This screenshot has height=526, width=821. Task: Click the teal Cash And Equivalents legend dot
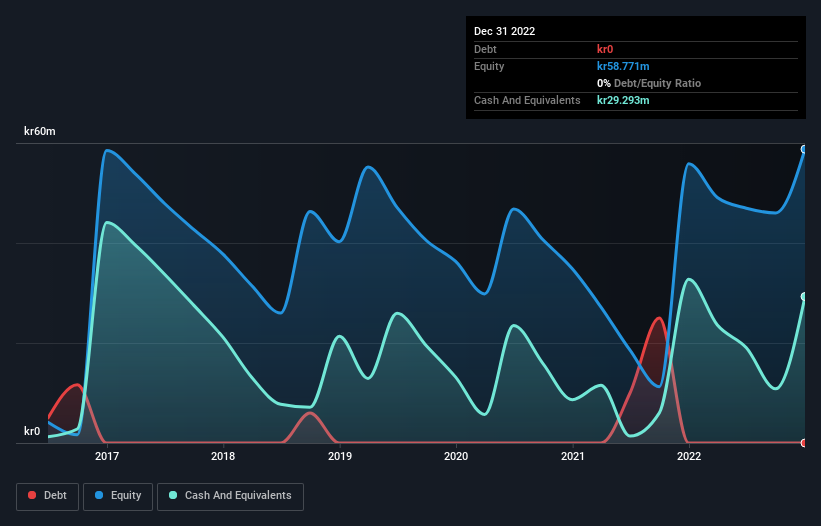click(x=173, y=495)
